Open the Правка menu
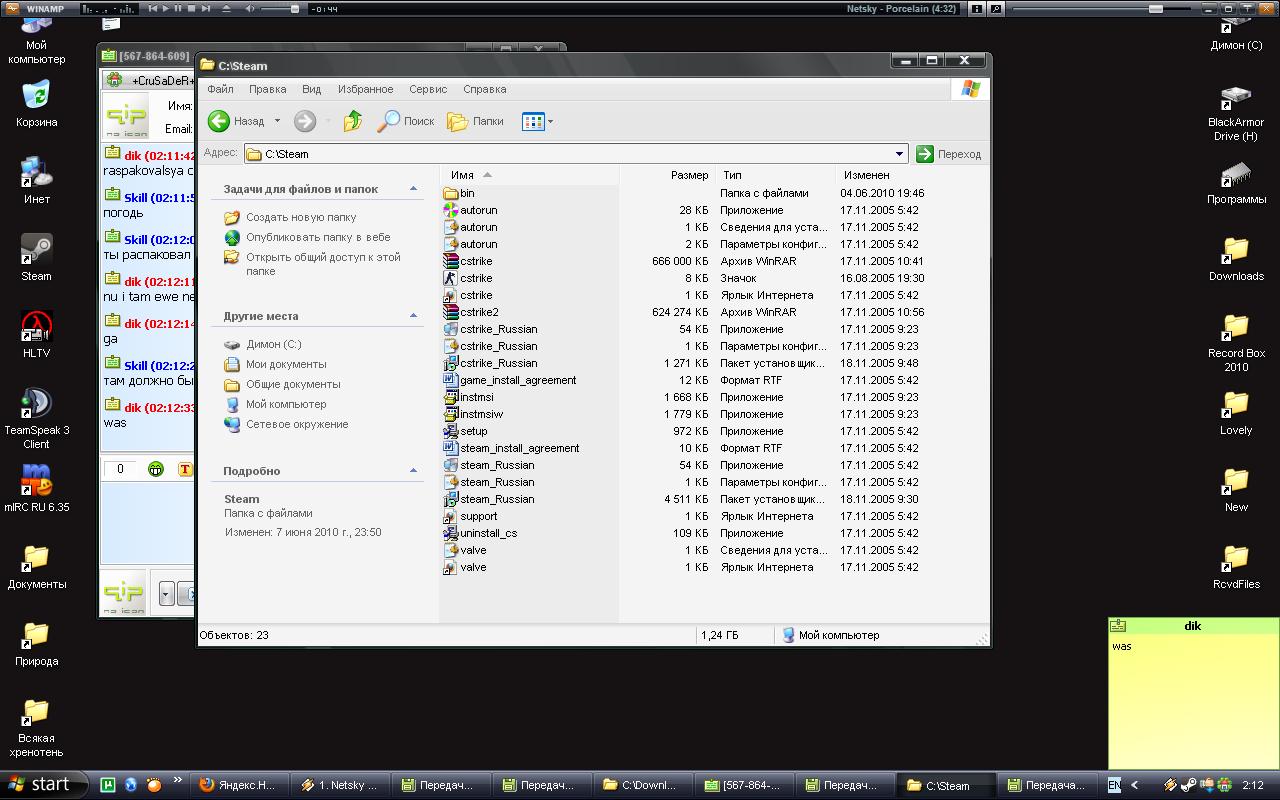1280x800 pixels. click(267, 89)
